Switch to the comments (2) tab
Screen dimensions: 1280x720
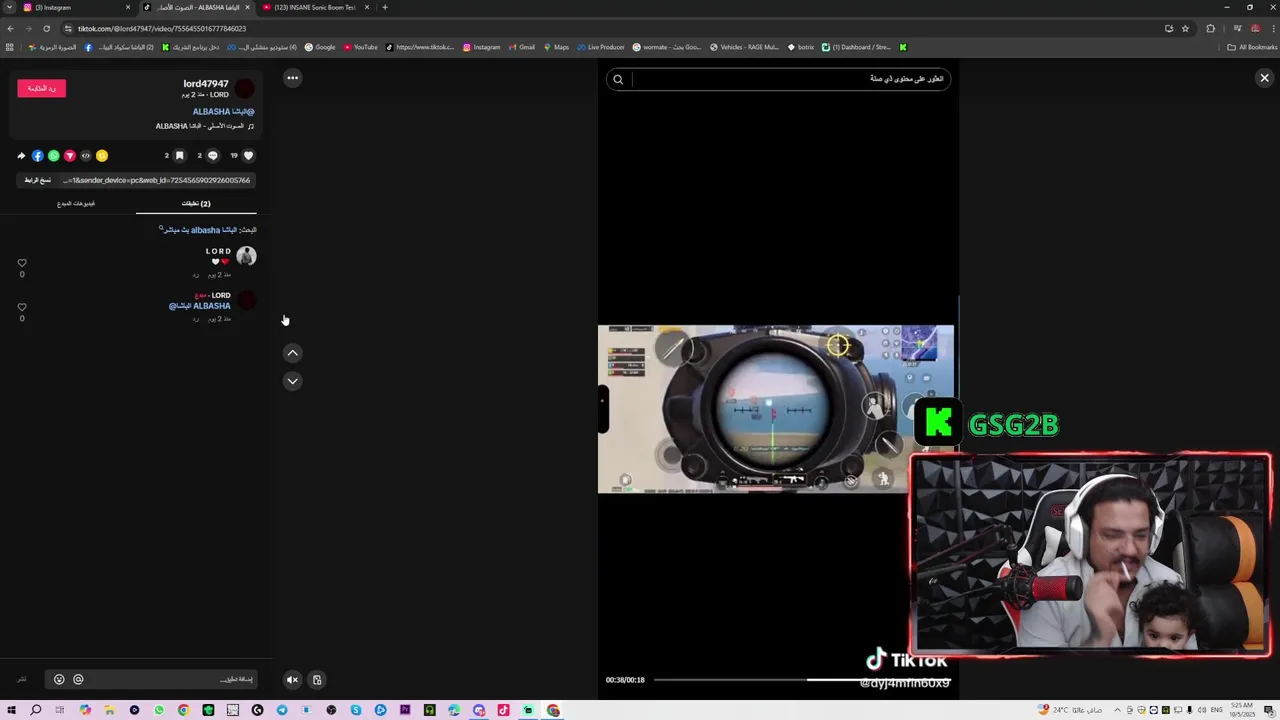tap(196, 203)
